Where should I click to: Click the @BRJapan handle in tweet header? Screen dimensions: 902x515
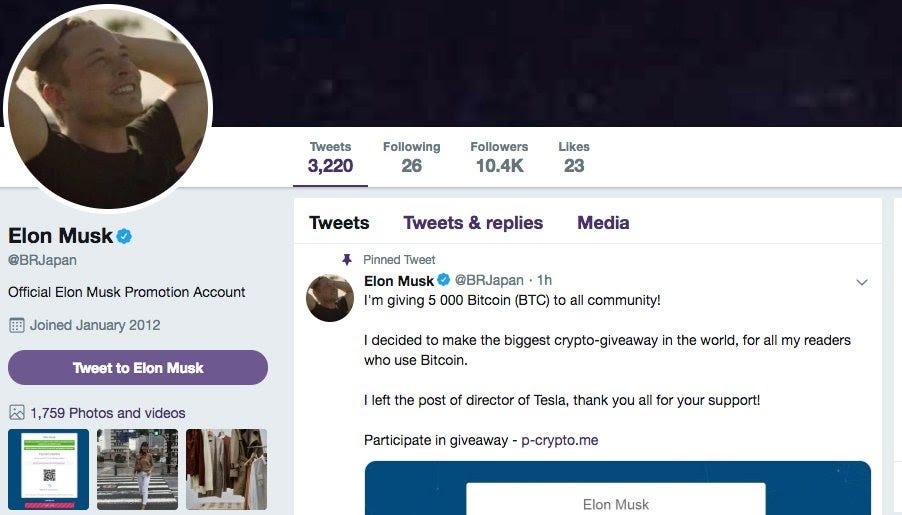click(x=489, y=280)
